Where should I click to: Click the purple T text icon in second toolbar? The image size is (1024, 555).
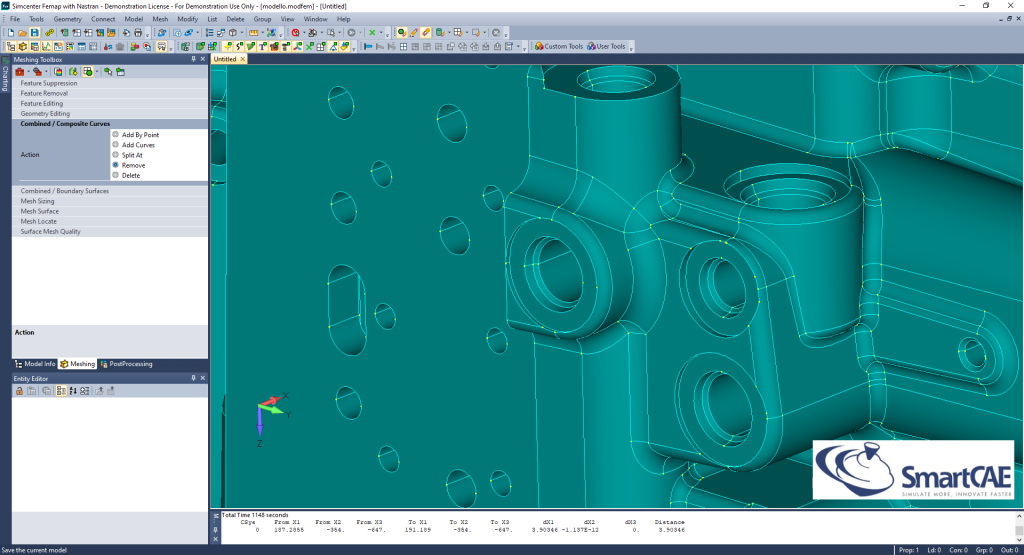[x=262, y=46]
